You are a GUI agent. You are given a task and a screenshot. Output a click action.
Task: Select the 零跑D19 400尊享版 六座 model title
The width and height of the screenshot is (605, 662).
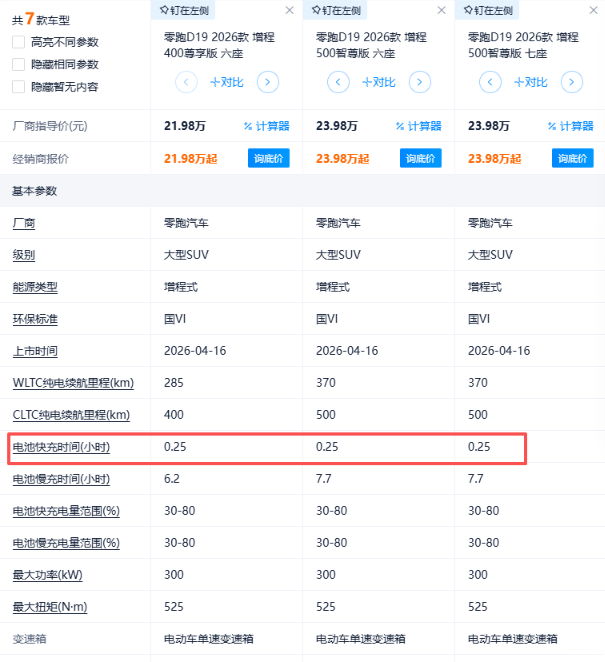[x=219, y=45]
